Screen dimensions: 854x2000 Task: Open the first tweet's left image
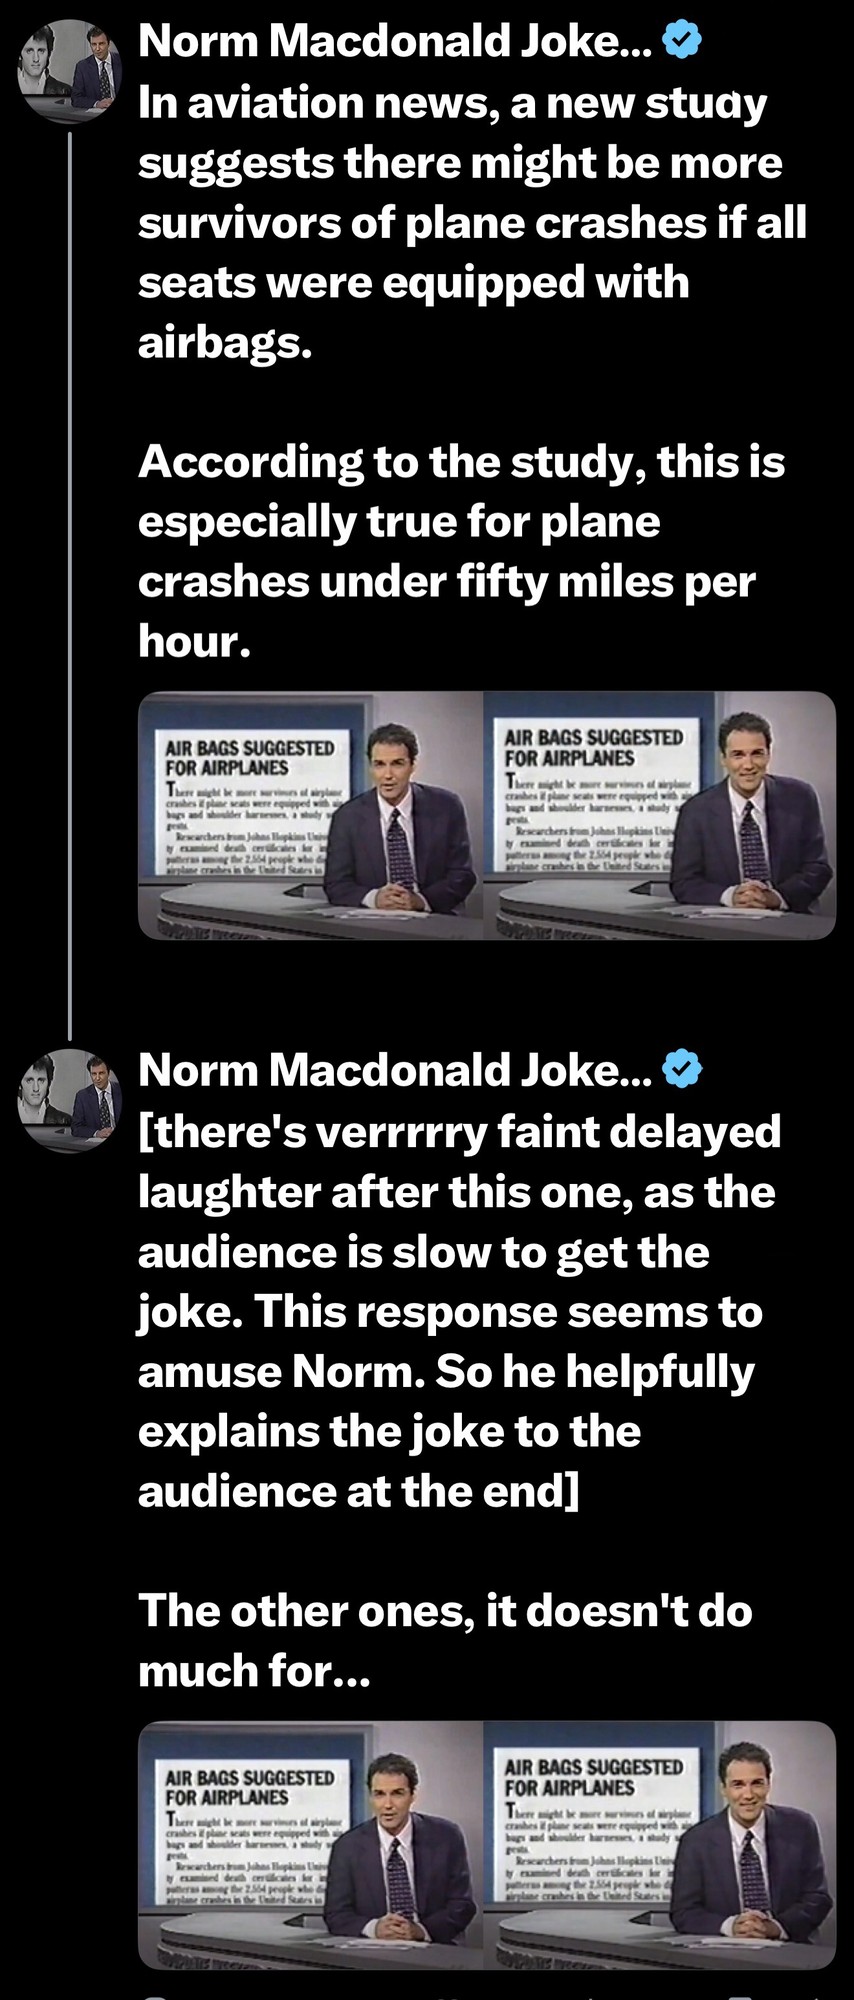coord(310,815)
